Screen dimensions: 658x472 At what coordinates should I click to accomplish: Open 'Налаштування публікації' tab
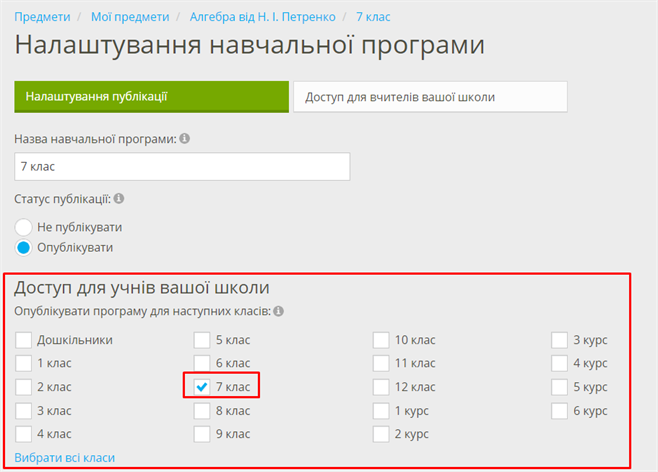(151, 97)
